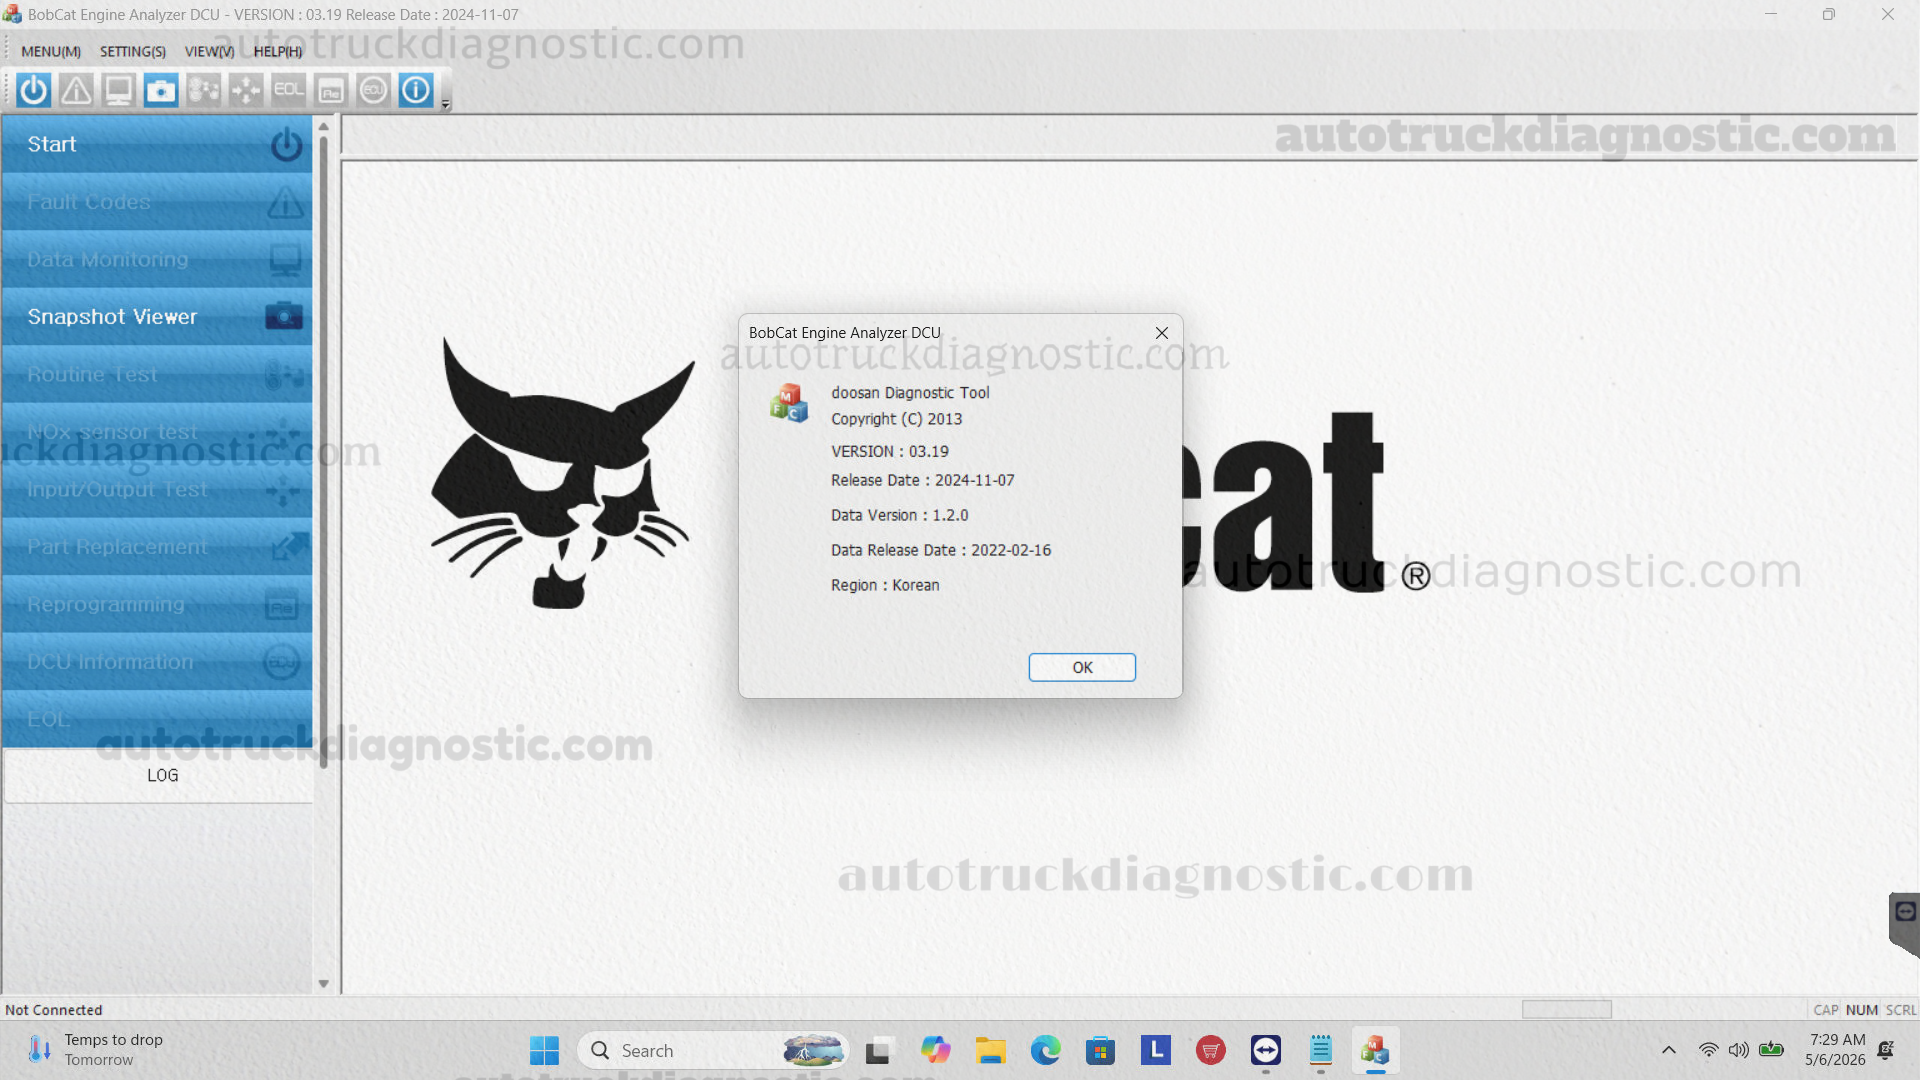Click the fault codes warning toolbar icon

click(x=76, y=90)
